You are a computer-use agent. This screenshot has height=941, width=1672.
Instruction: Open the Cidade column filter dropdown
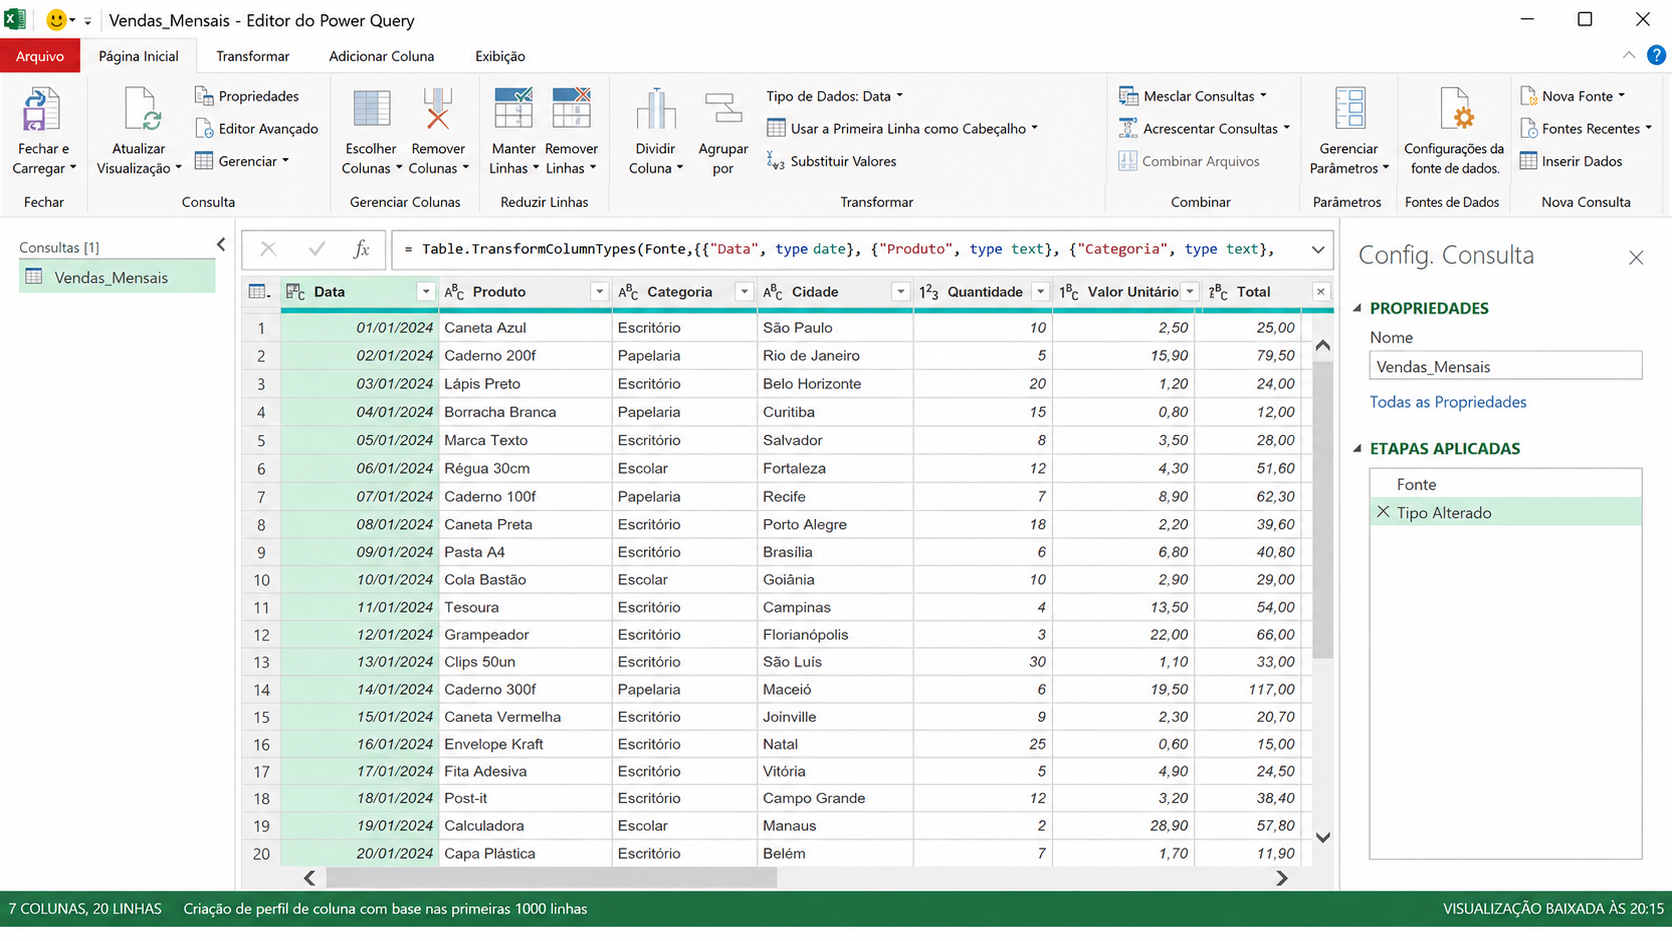tap(900, 292)
